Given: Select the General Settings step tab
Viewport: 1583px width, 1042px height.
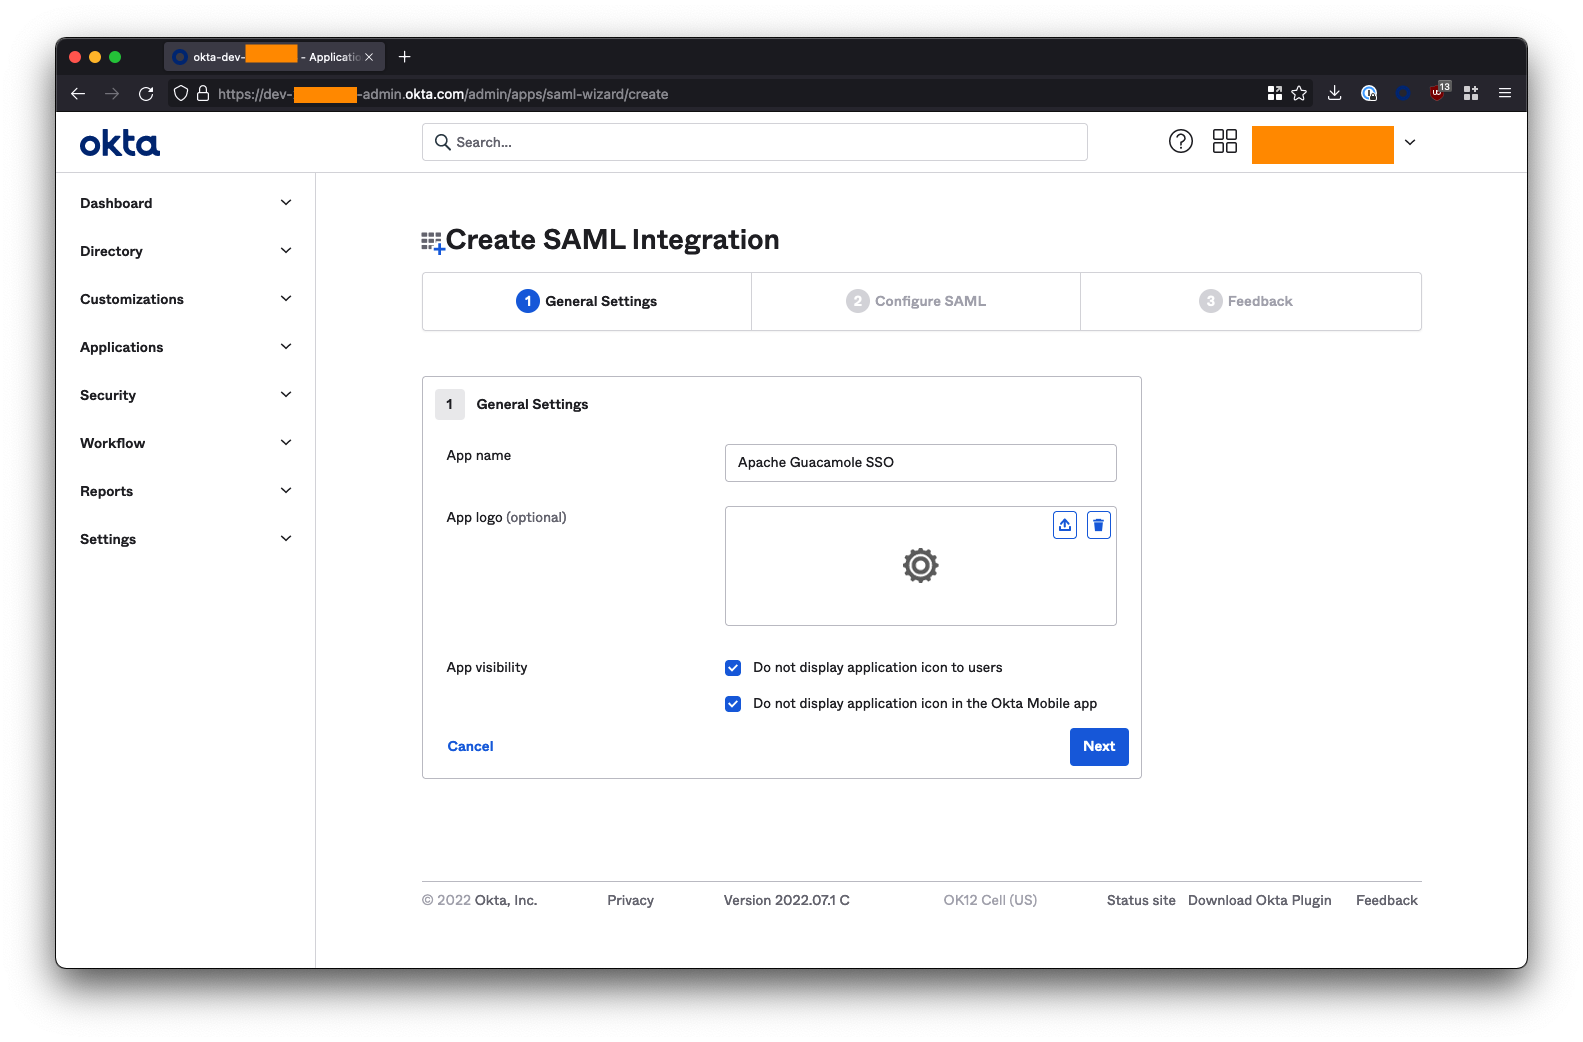Looking at the screenshot, I should 587,301.
